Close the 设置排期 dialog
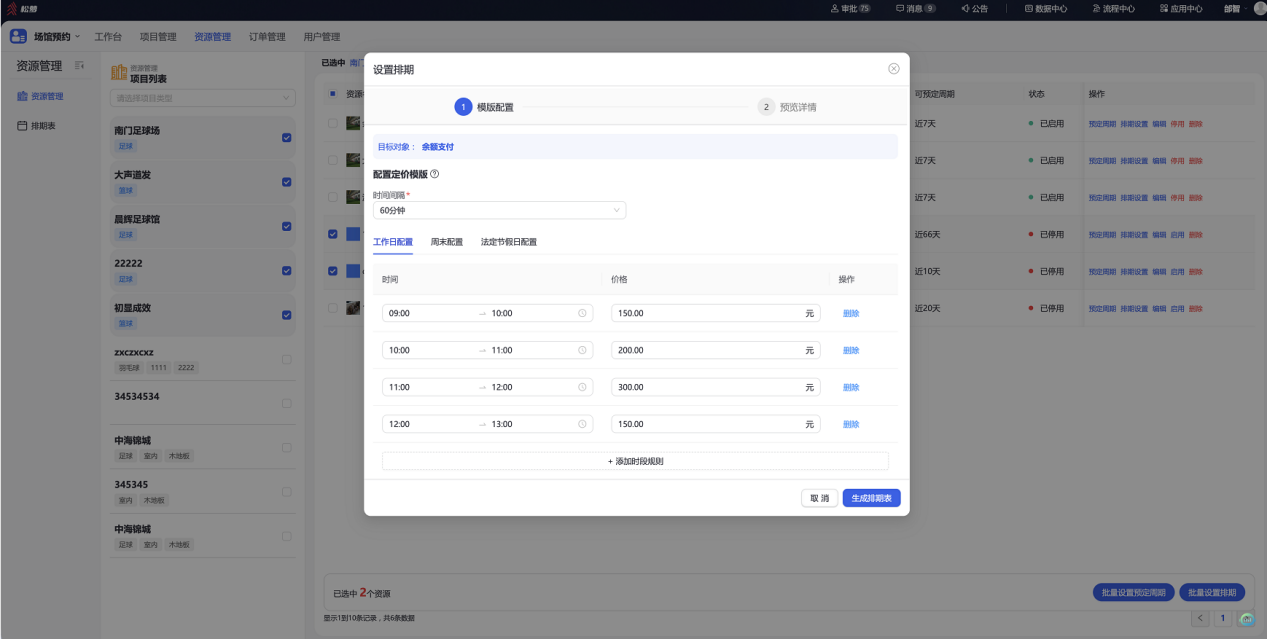The height and width of the screenshot is (639, 1267). click(x=893, y=69)
